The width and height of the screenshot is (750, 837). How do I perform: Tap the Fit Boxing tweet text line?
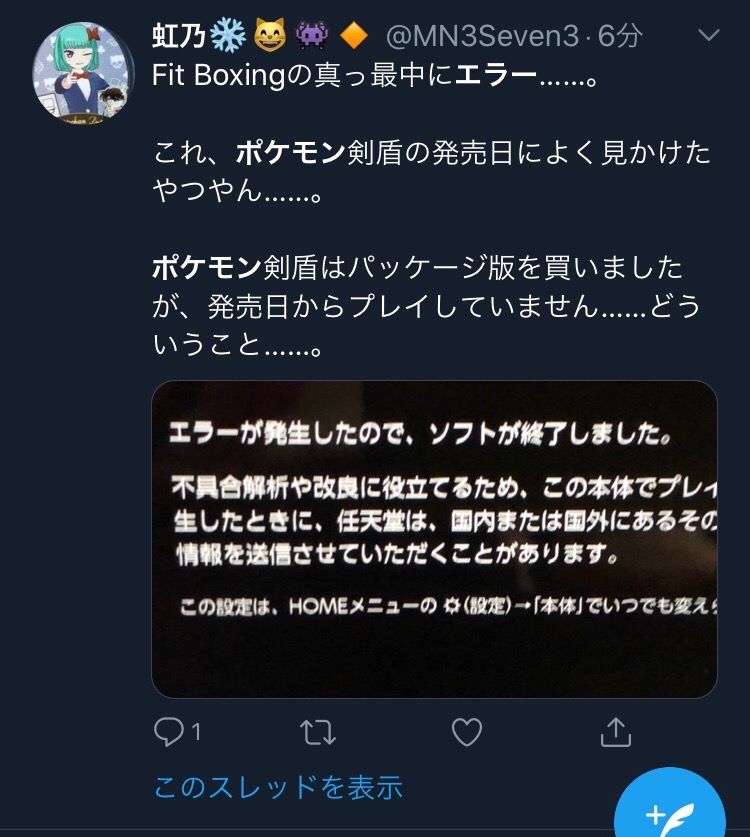pyautogui.click(x=375, y=75)
